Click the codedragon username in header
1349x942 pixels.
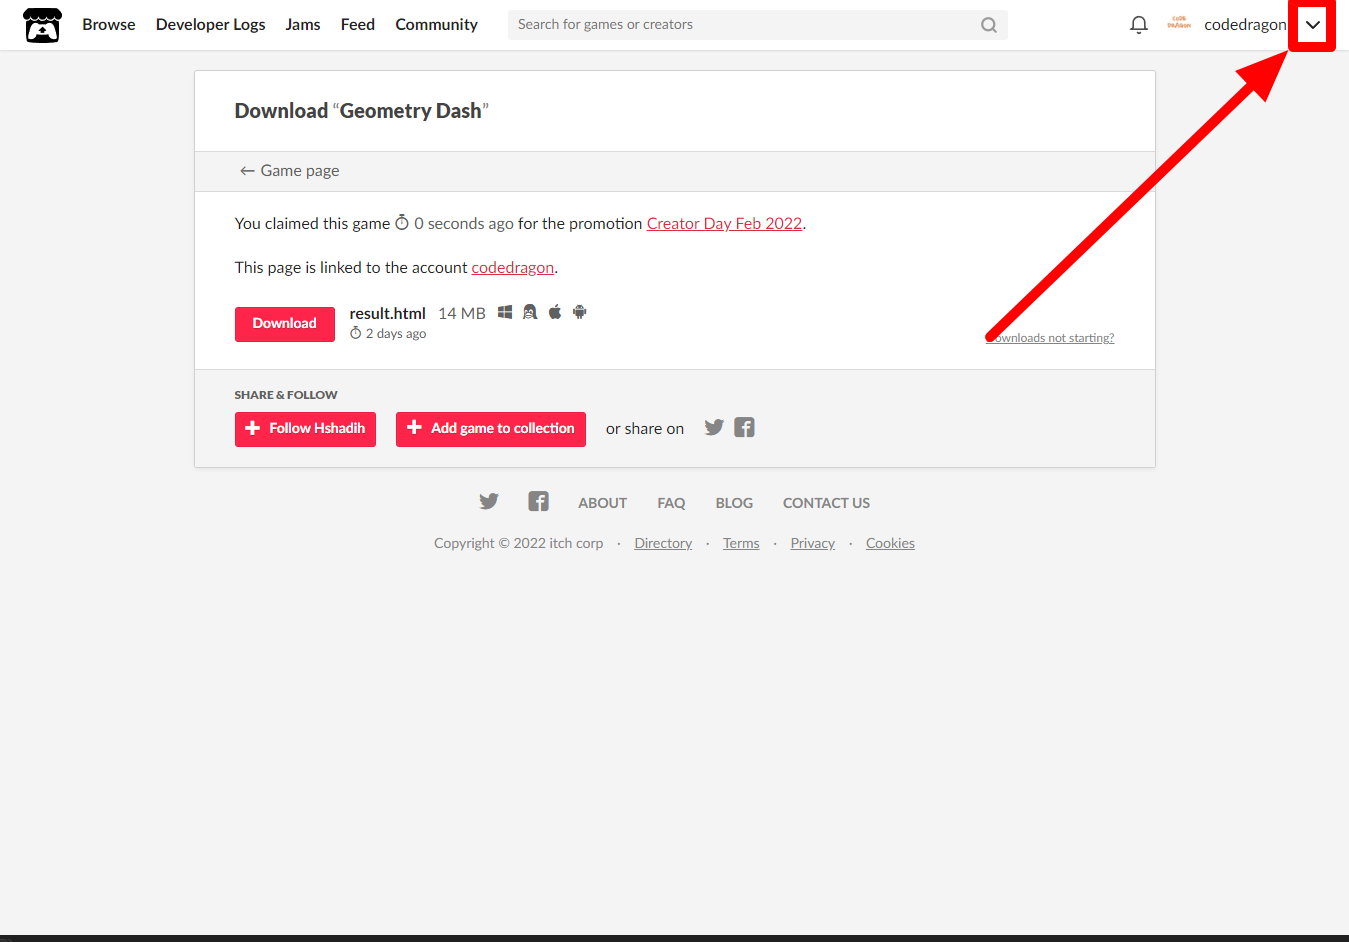click(x=1245, y=25)
